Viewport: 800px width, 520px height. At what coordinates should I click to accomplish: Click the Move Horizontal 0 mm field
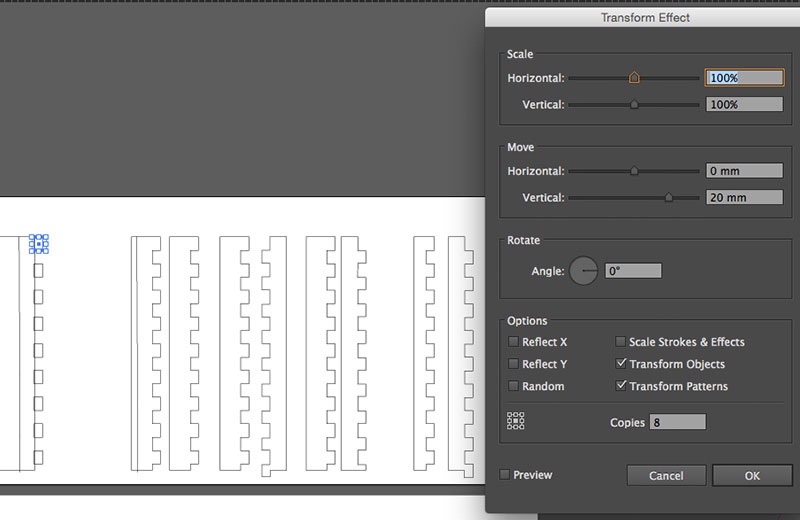(x=744, y=170)
